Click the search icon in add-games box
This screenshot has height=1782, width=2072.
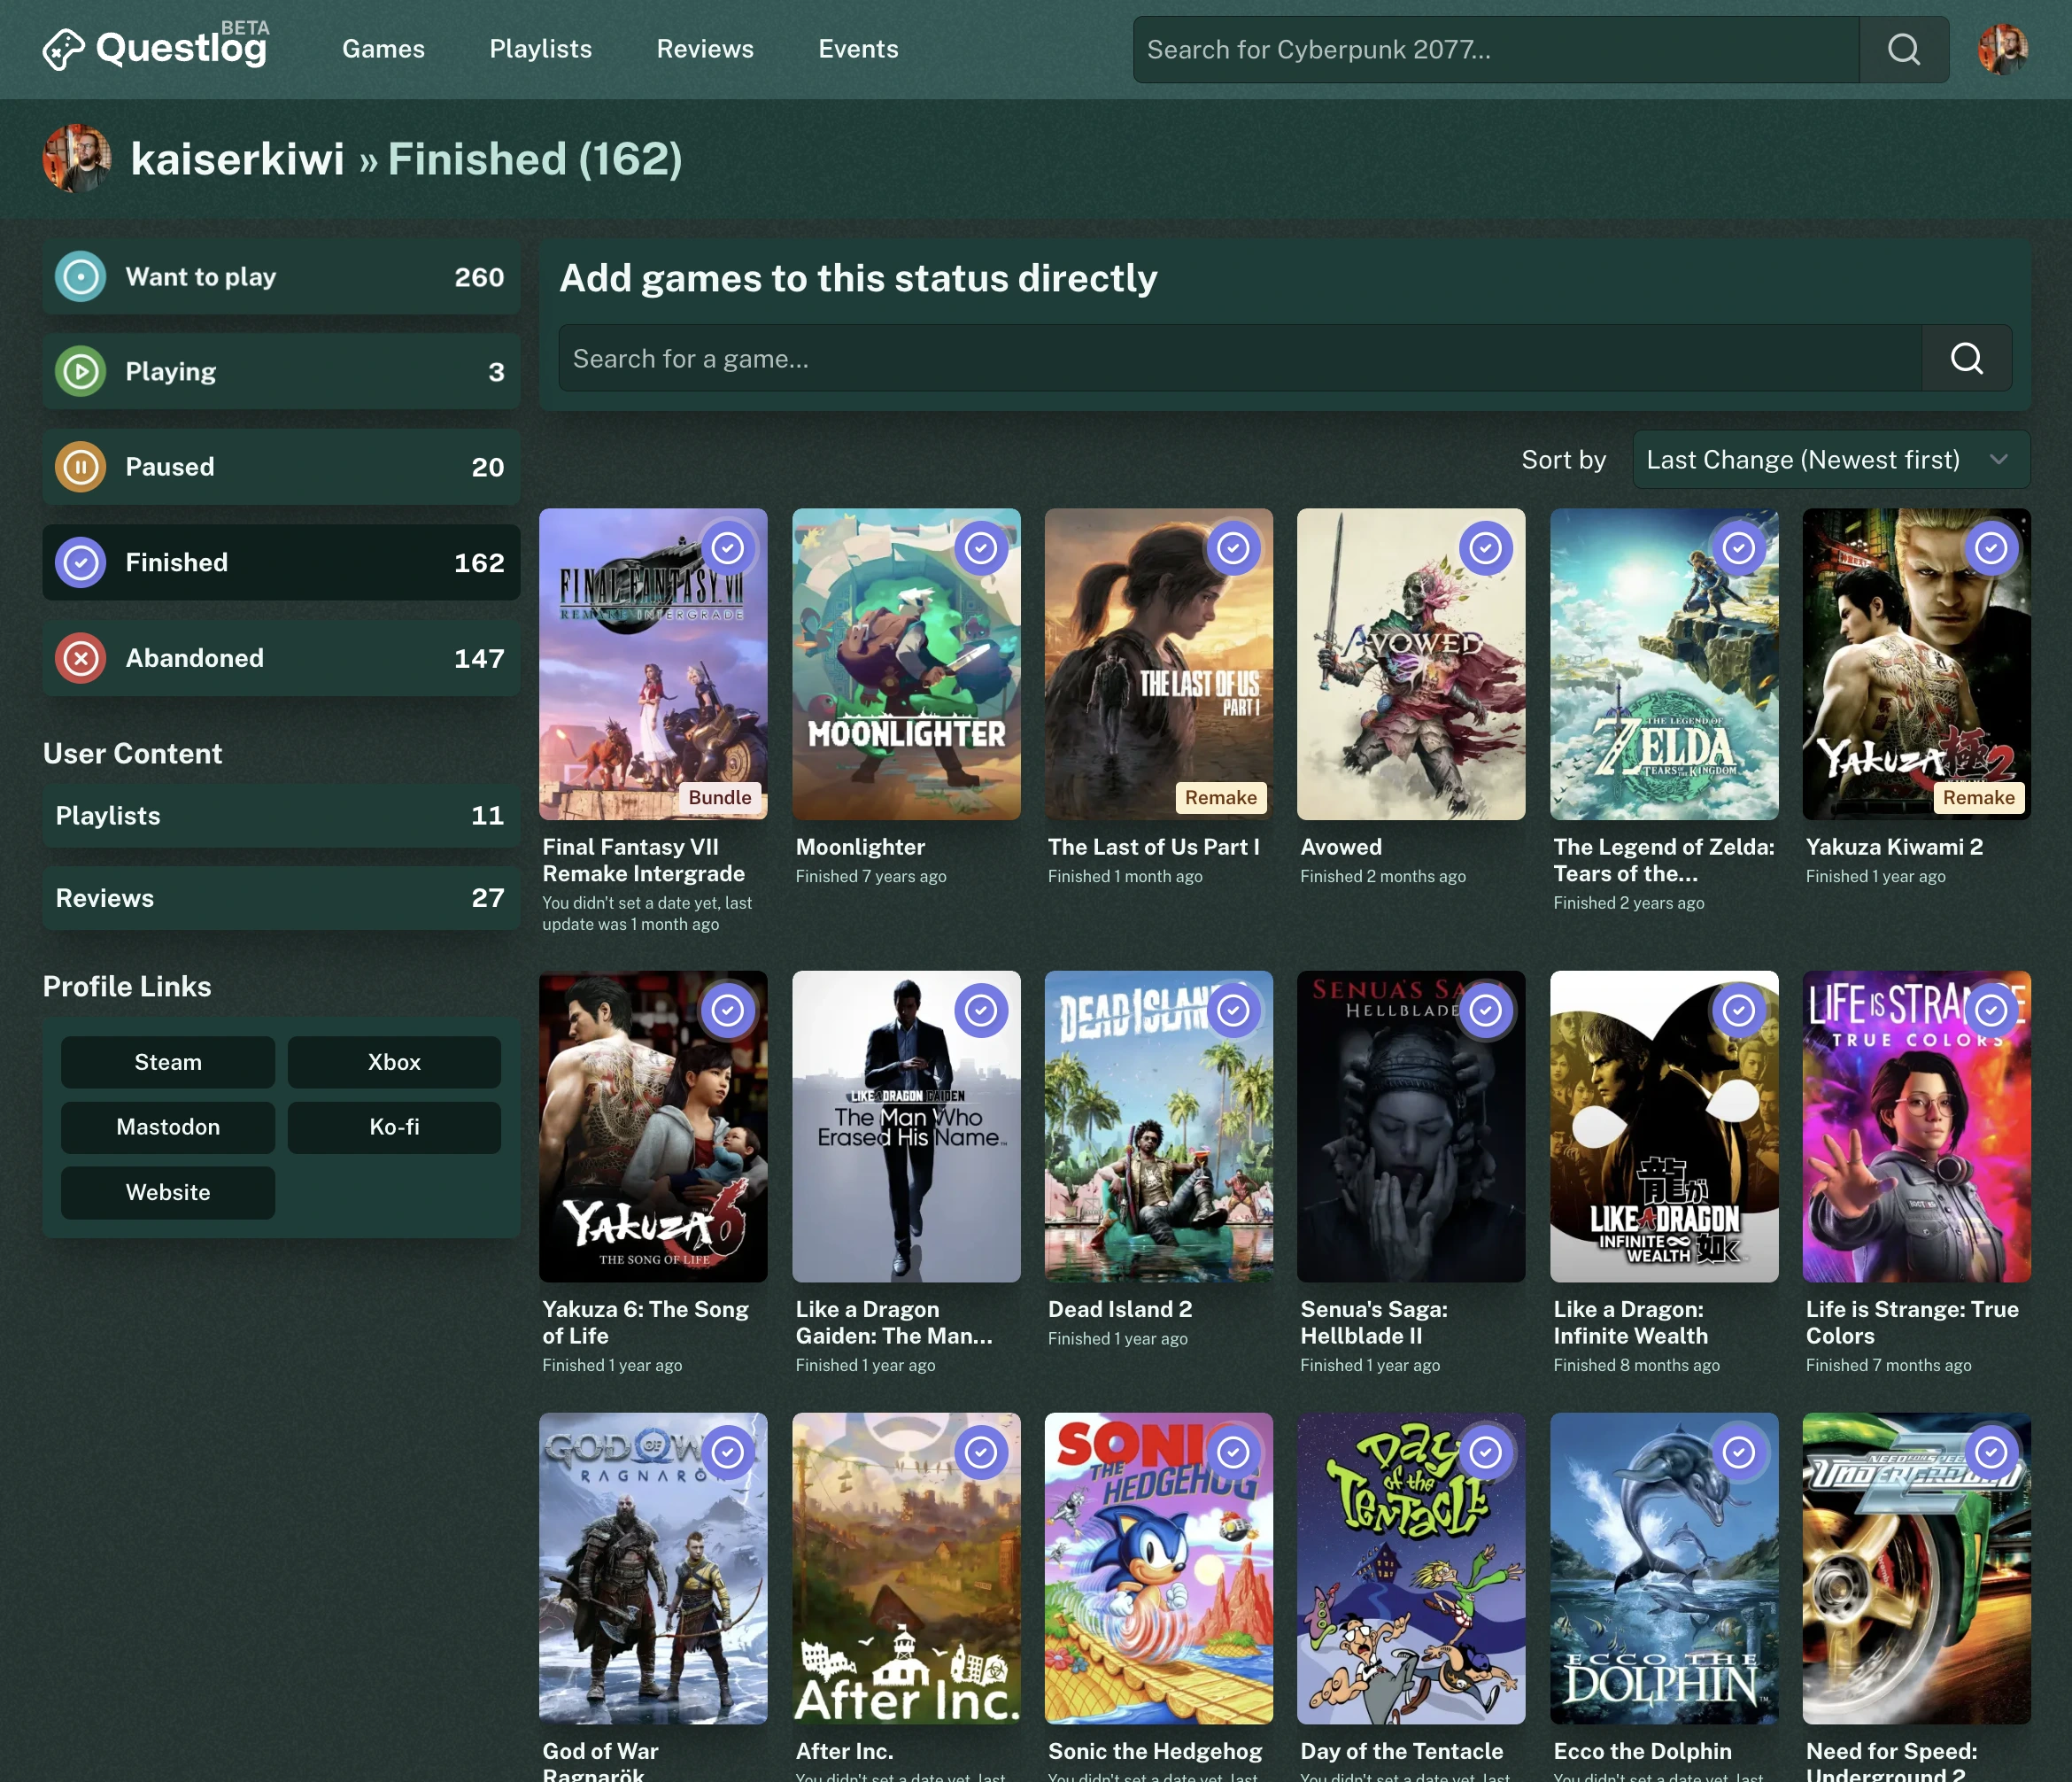pos(1966,358)
